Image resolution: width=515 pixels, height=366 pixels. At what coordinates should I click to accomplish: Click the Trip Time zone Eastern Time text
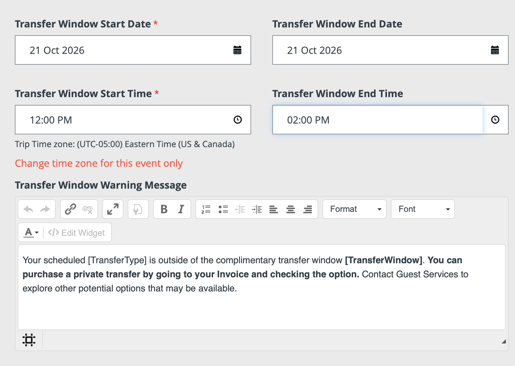125,144
